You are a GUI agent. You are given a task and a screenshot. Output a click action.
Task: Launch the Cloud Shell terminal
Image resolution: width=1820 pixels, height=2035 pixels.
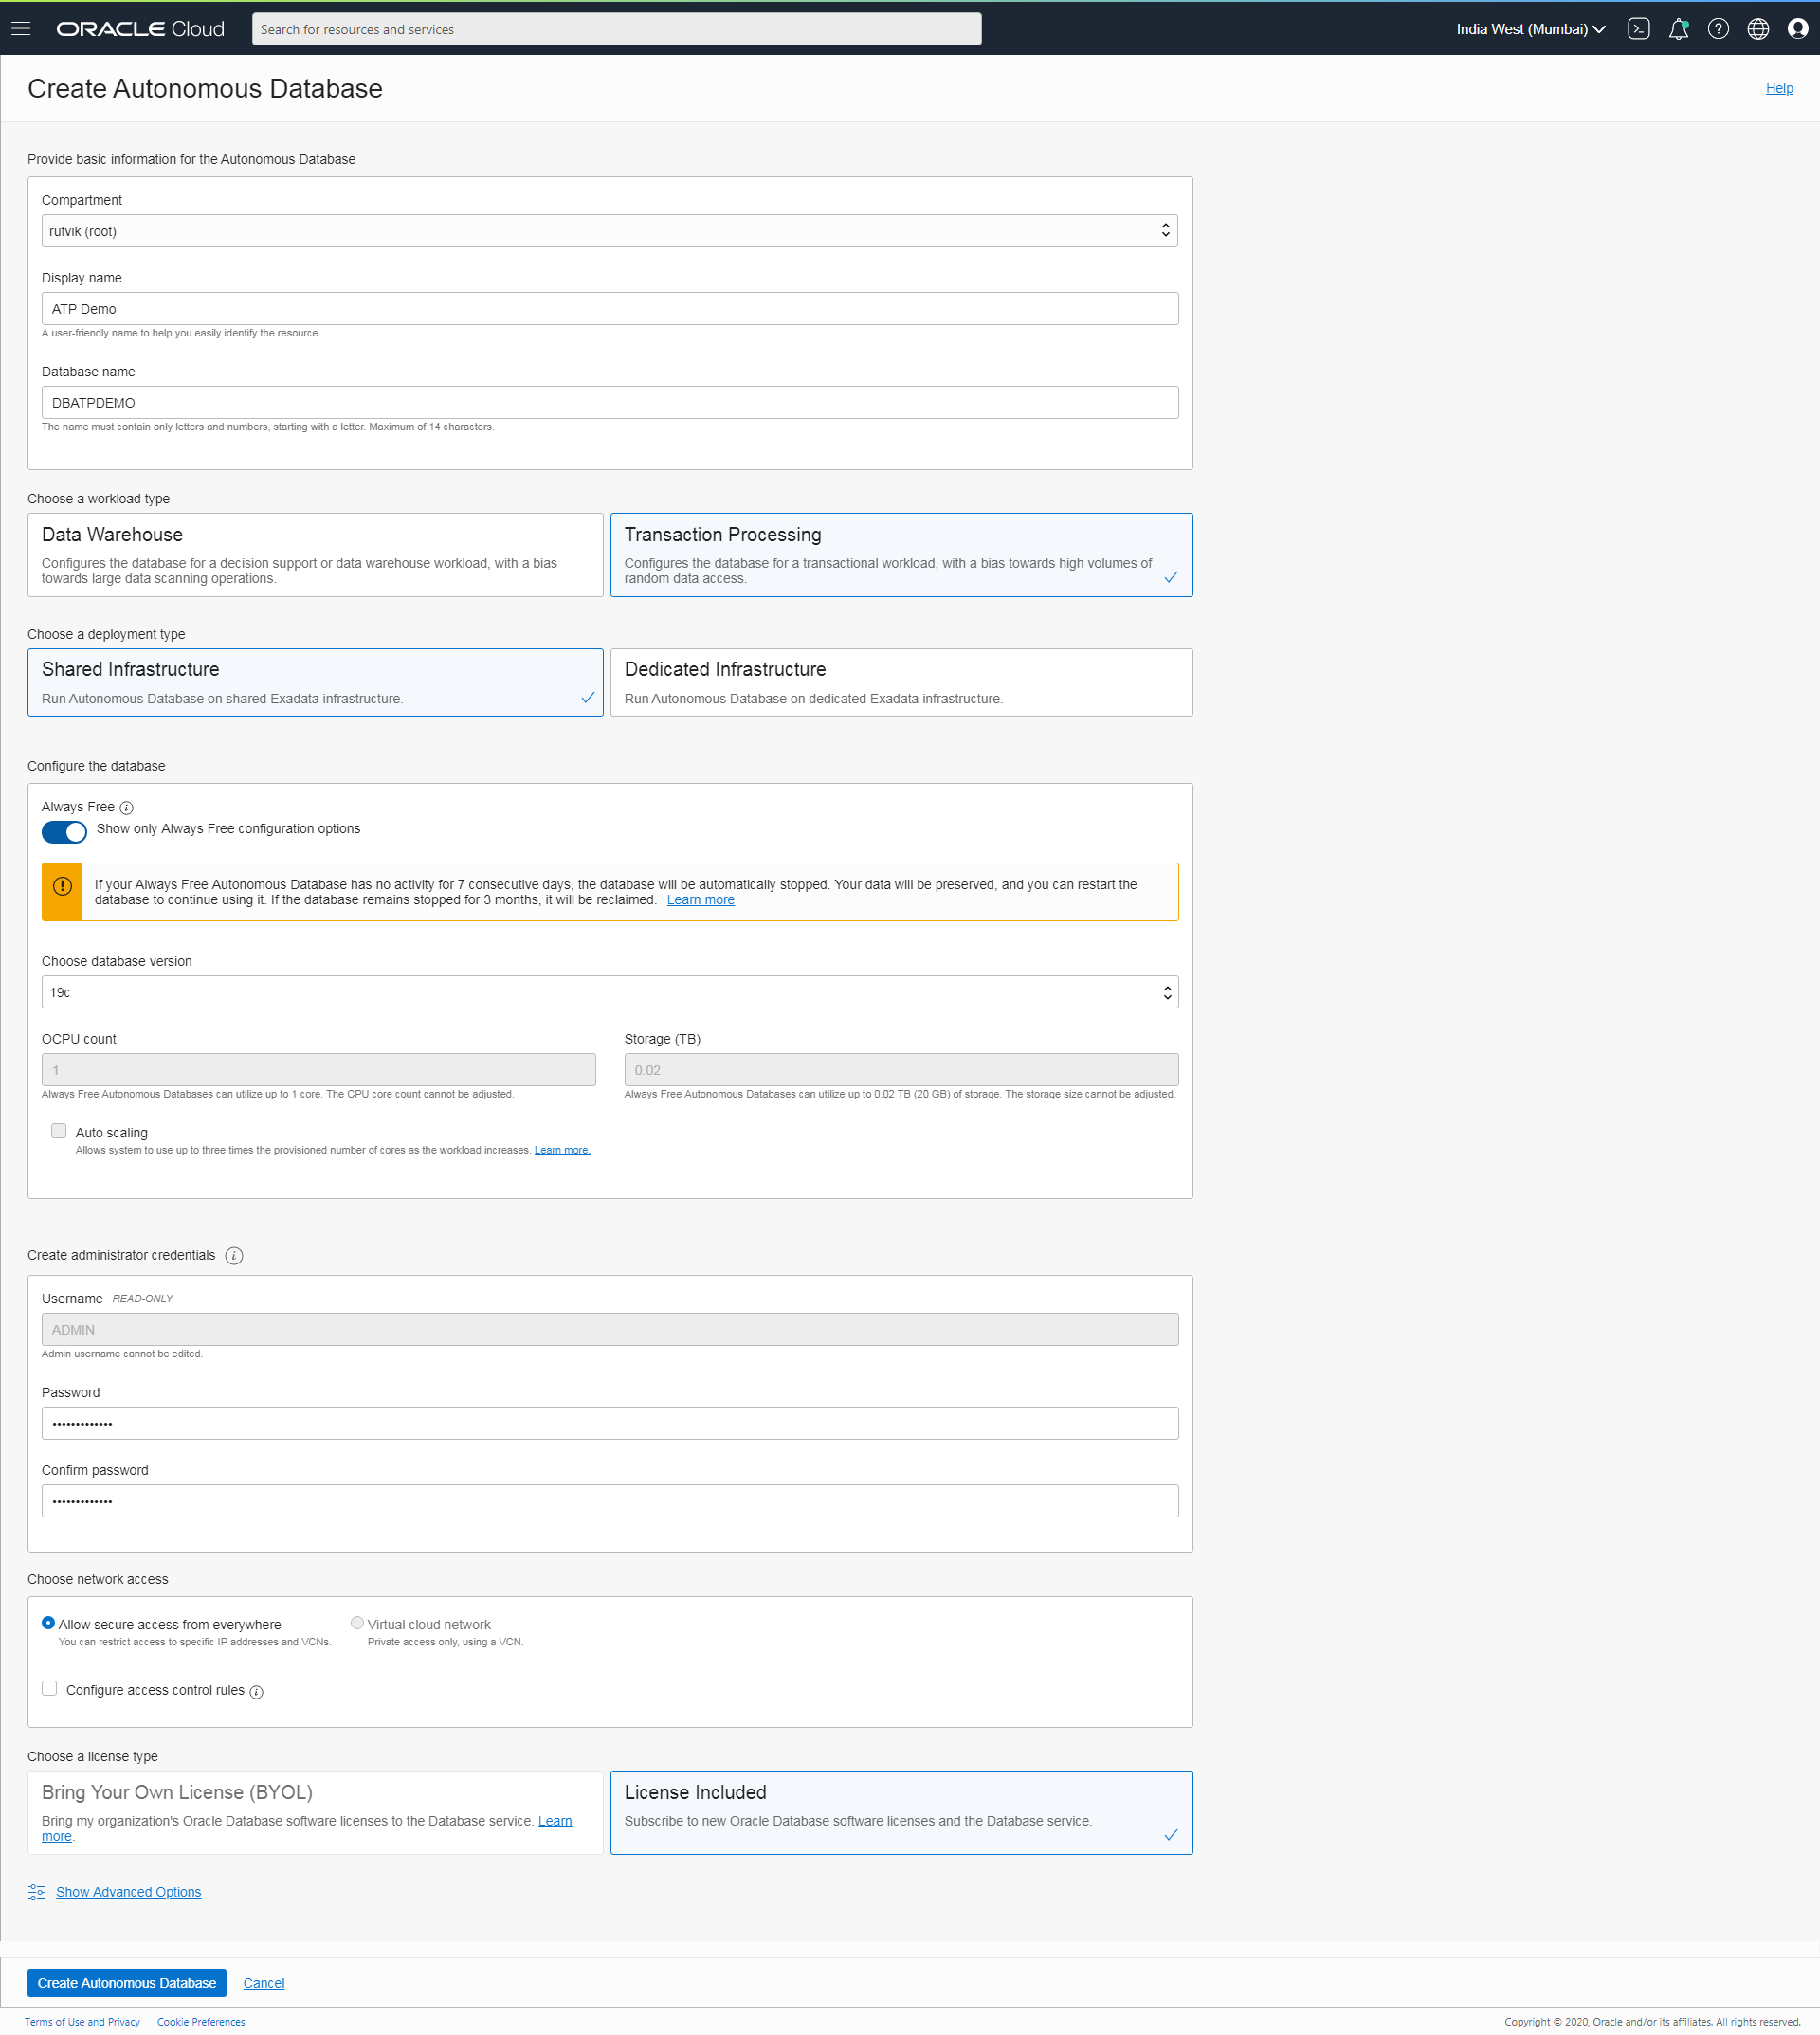pyautogui.click(x=1639, y=28)
